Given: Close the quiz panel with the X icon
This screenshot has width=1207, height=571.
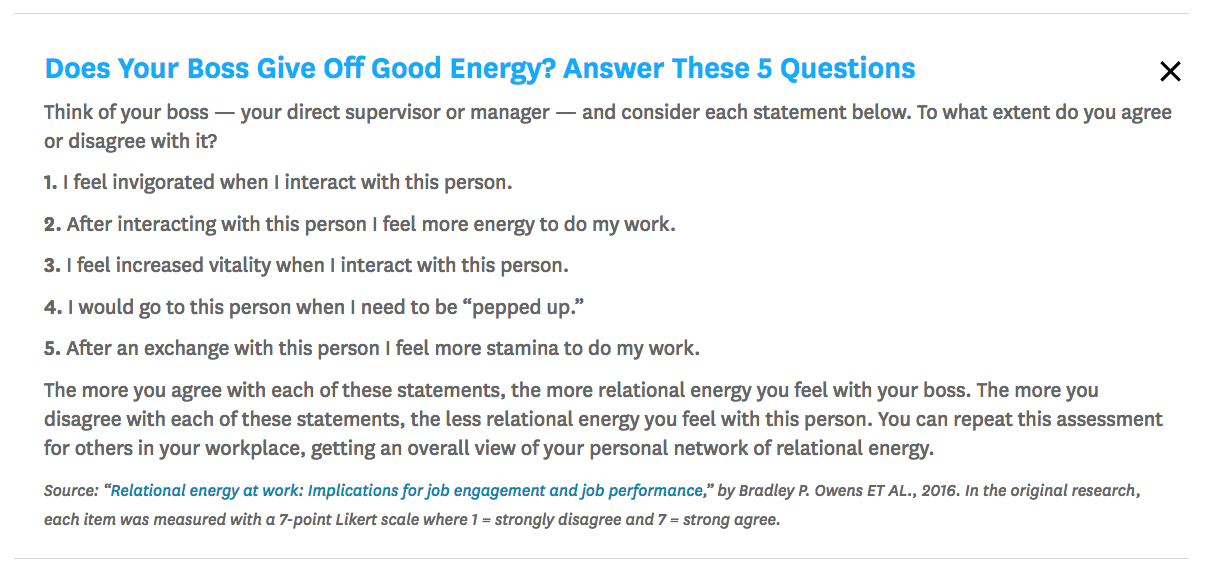Looking at the screenshot, I should 1170,71.
